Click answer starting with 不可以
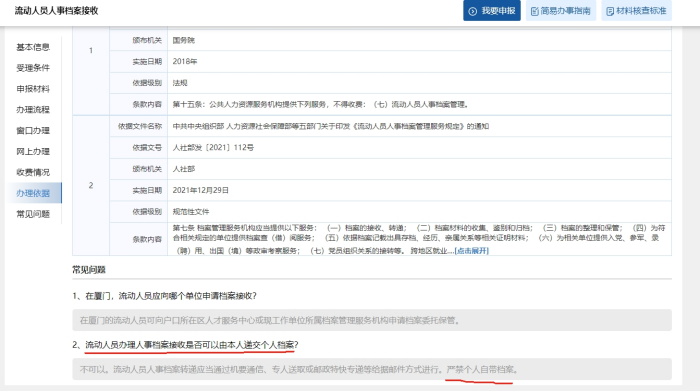 coord(372,369)
